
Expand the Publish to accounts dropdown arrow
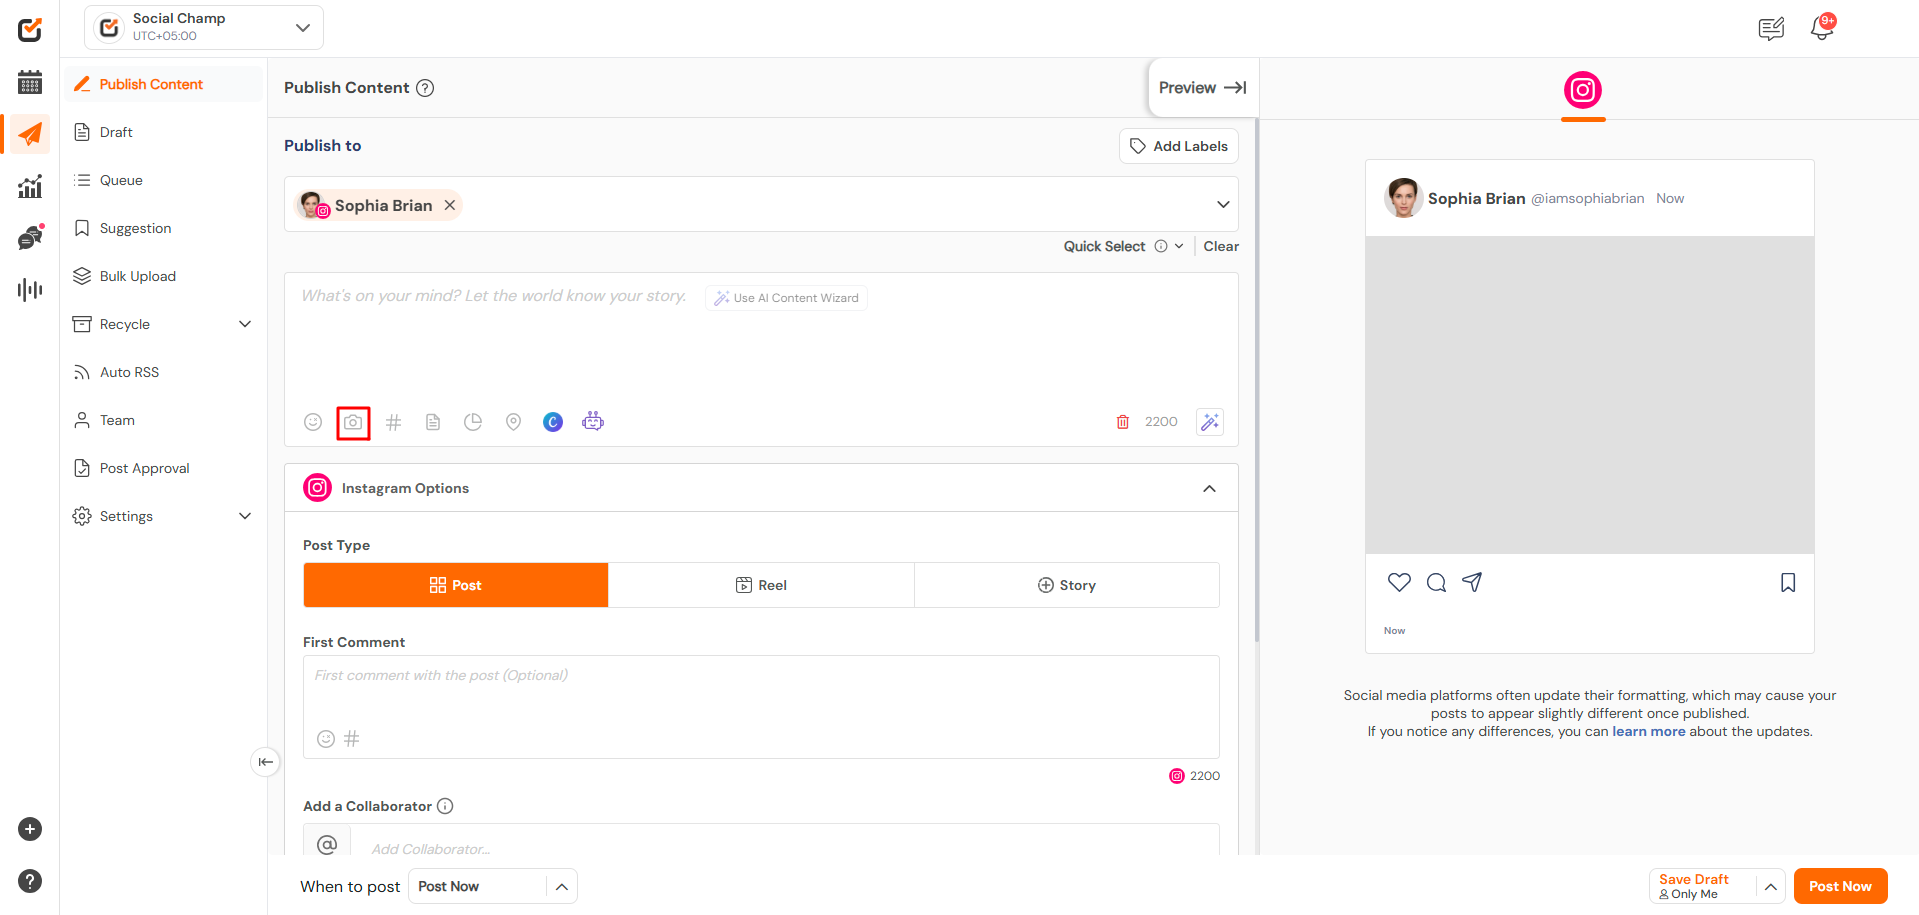[1223, 205]
